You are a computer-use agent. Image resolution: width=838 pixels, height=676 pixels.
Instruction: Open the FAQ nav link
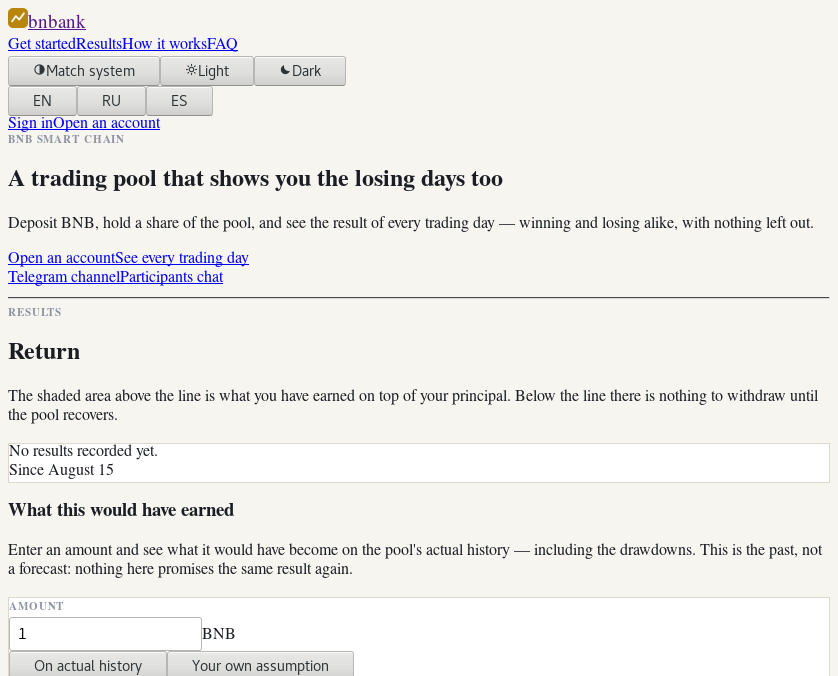tap(222, 44)
